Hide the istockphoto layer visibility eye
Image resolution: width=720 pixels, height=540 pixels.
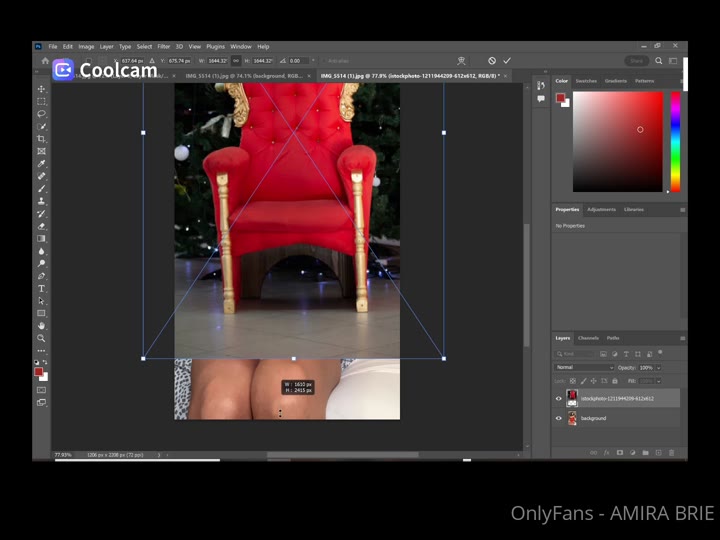(559, 398)
